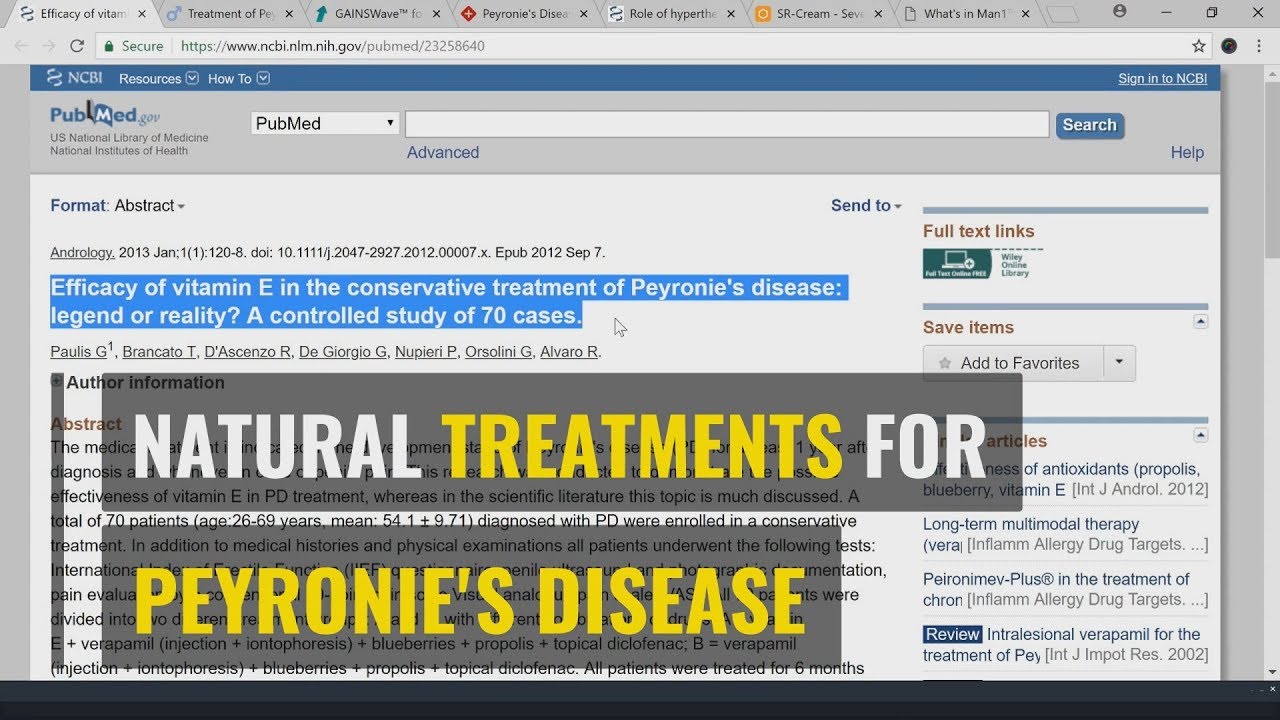Image resolution: width=1280 pixels, height=720 pixels.
Task: Open the How To dropdown menu
Action: [238, 79]
